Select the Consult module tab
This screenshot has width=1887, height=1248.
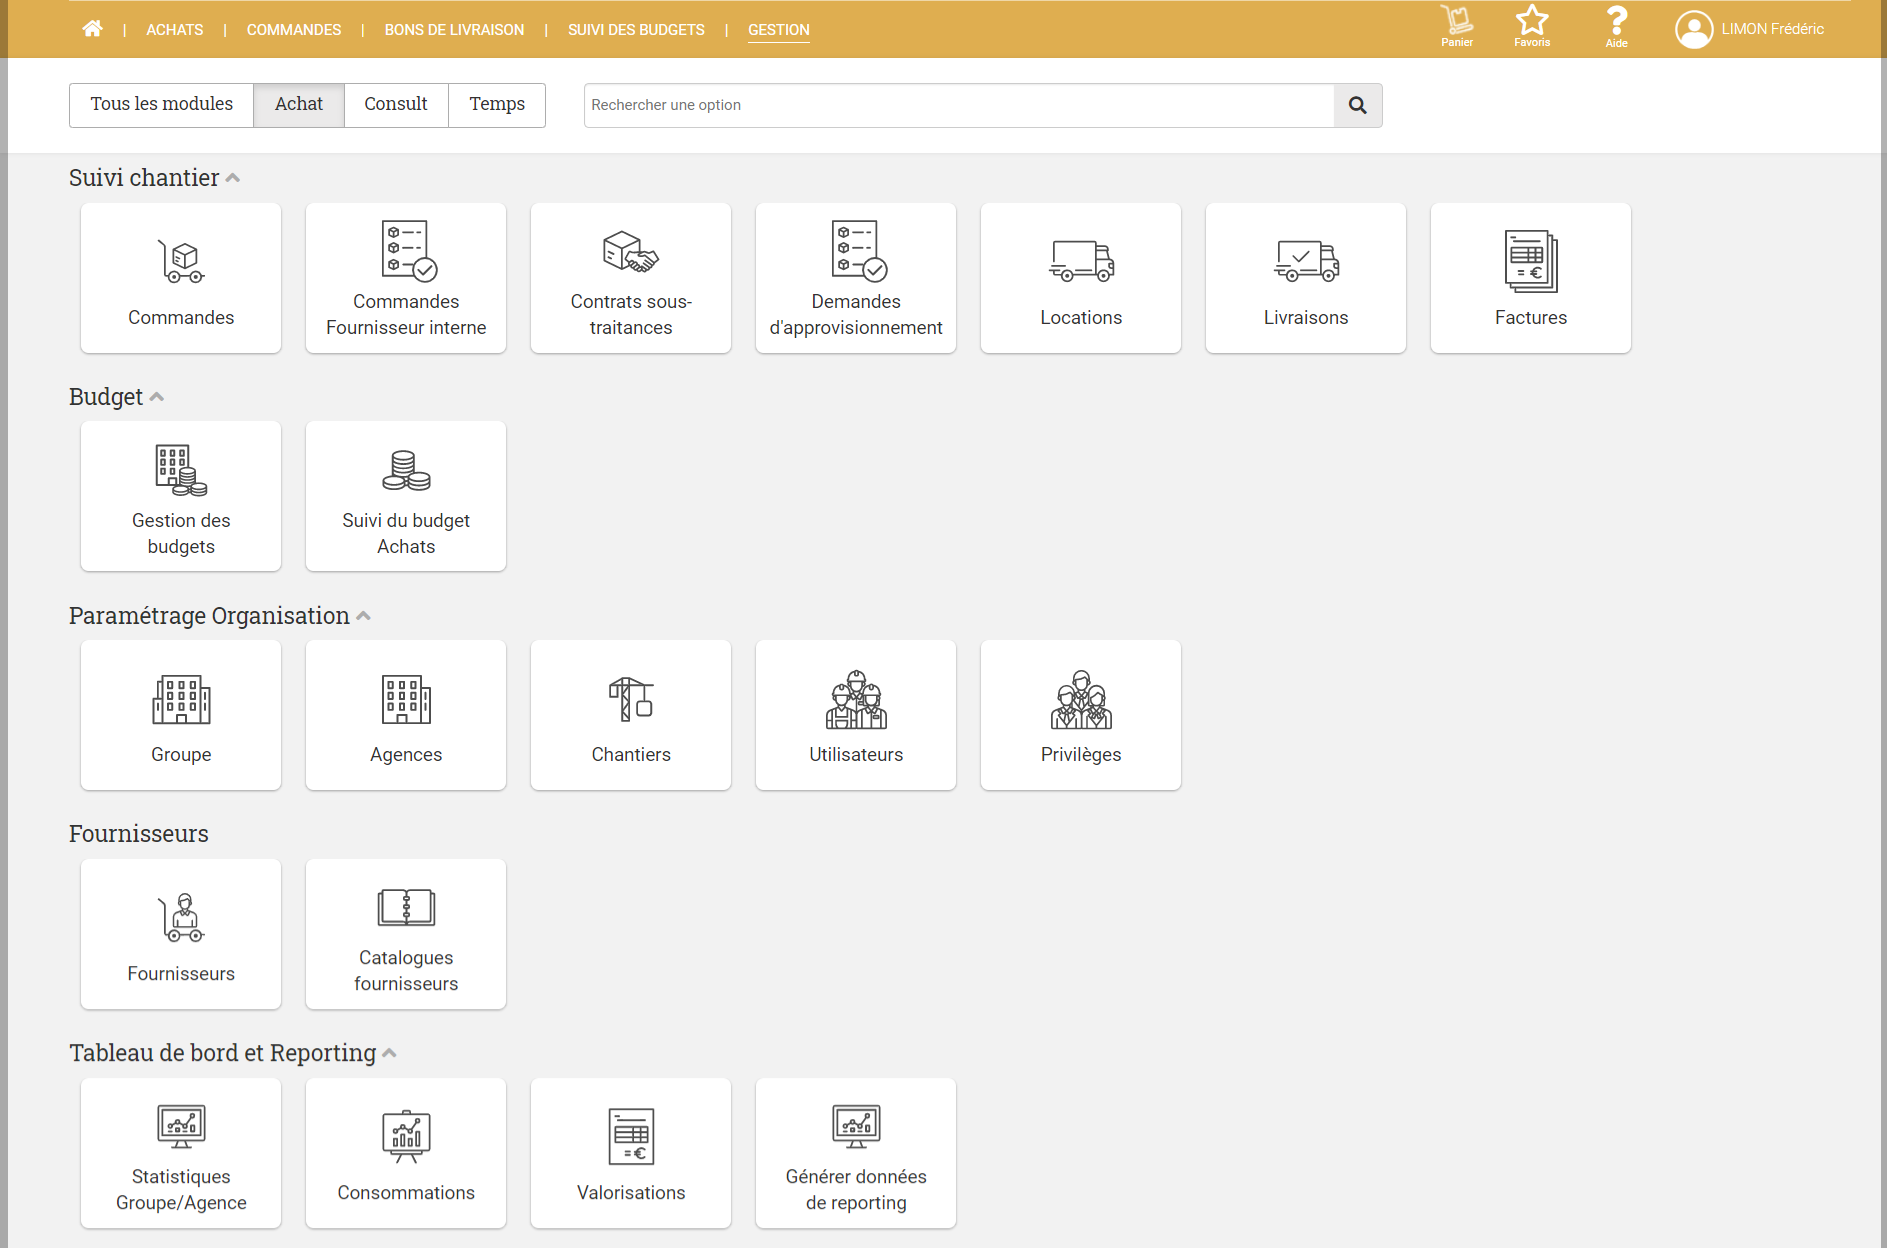click(x=396, y=105)
